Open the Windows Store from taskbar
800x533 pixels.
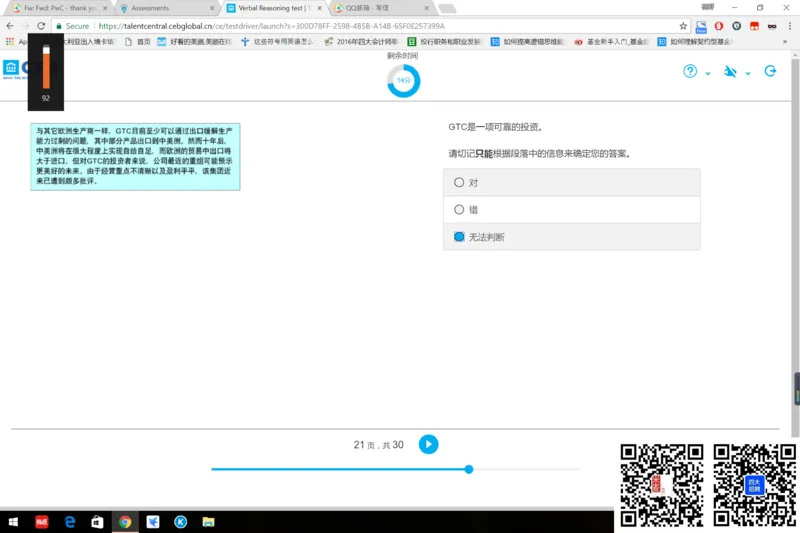click(97, 522)
